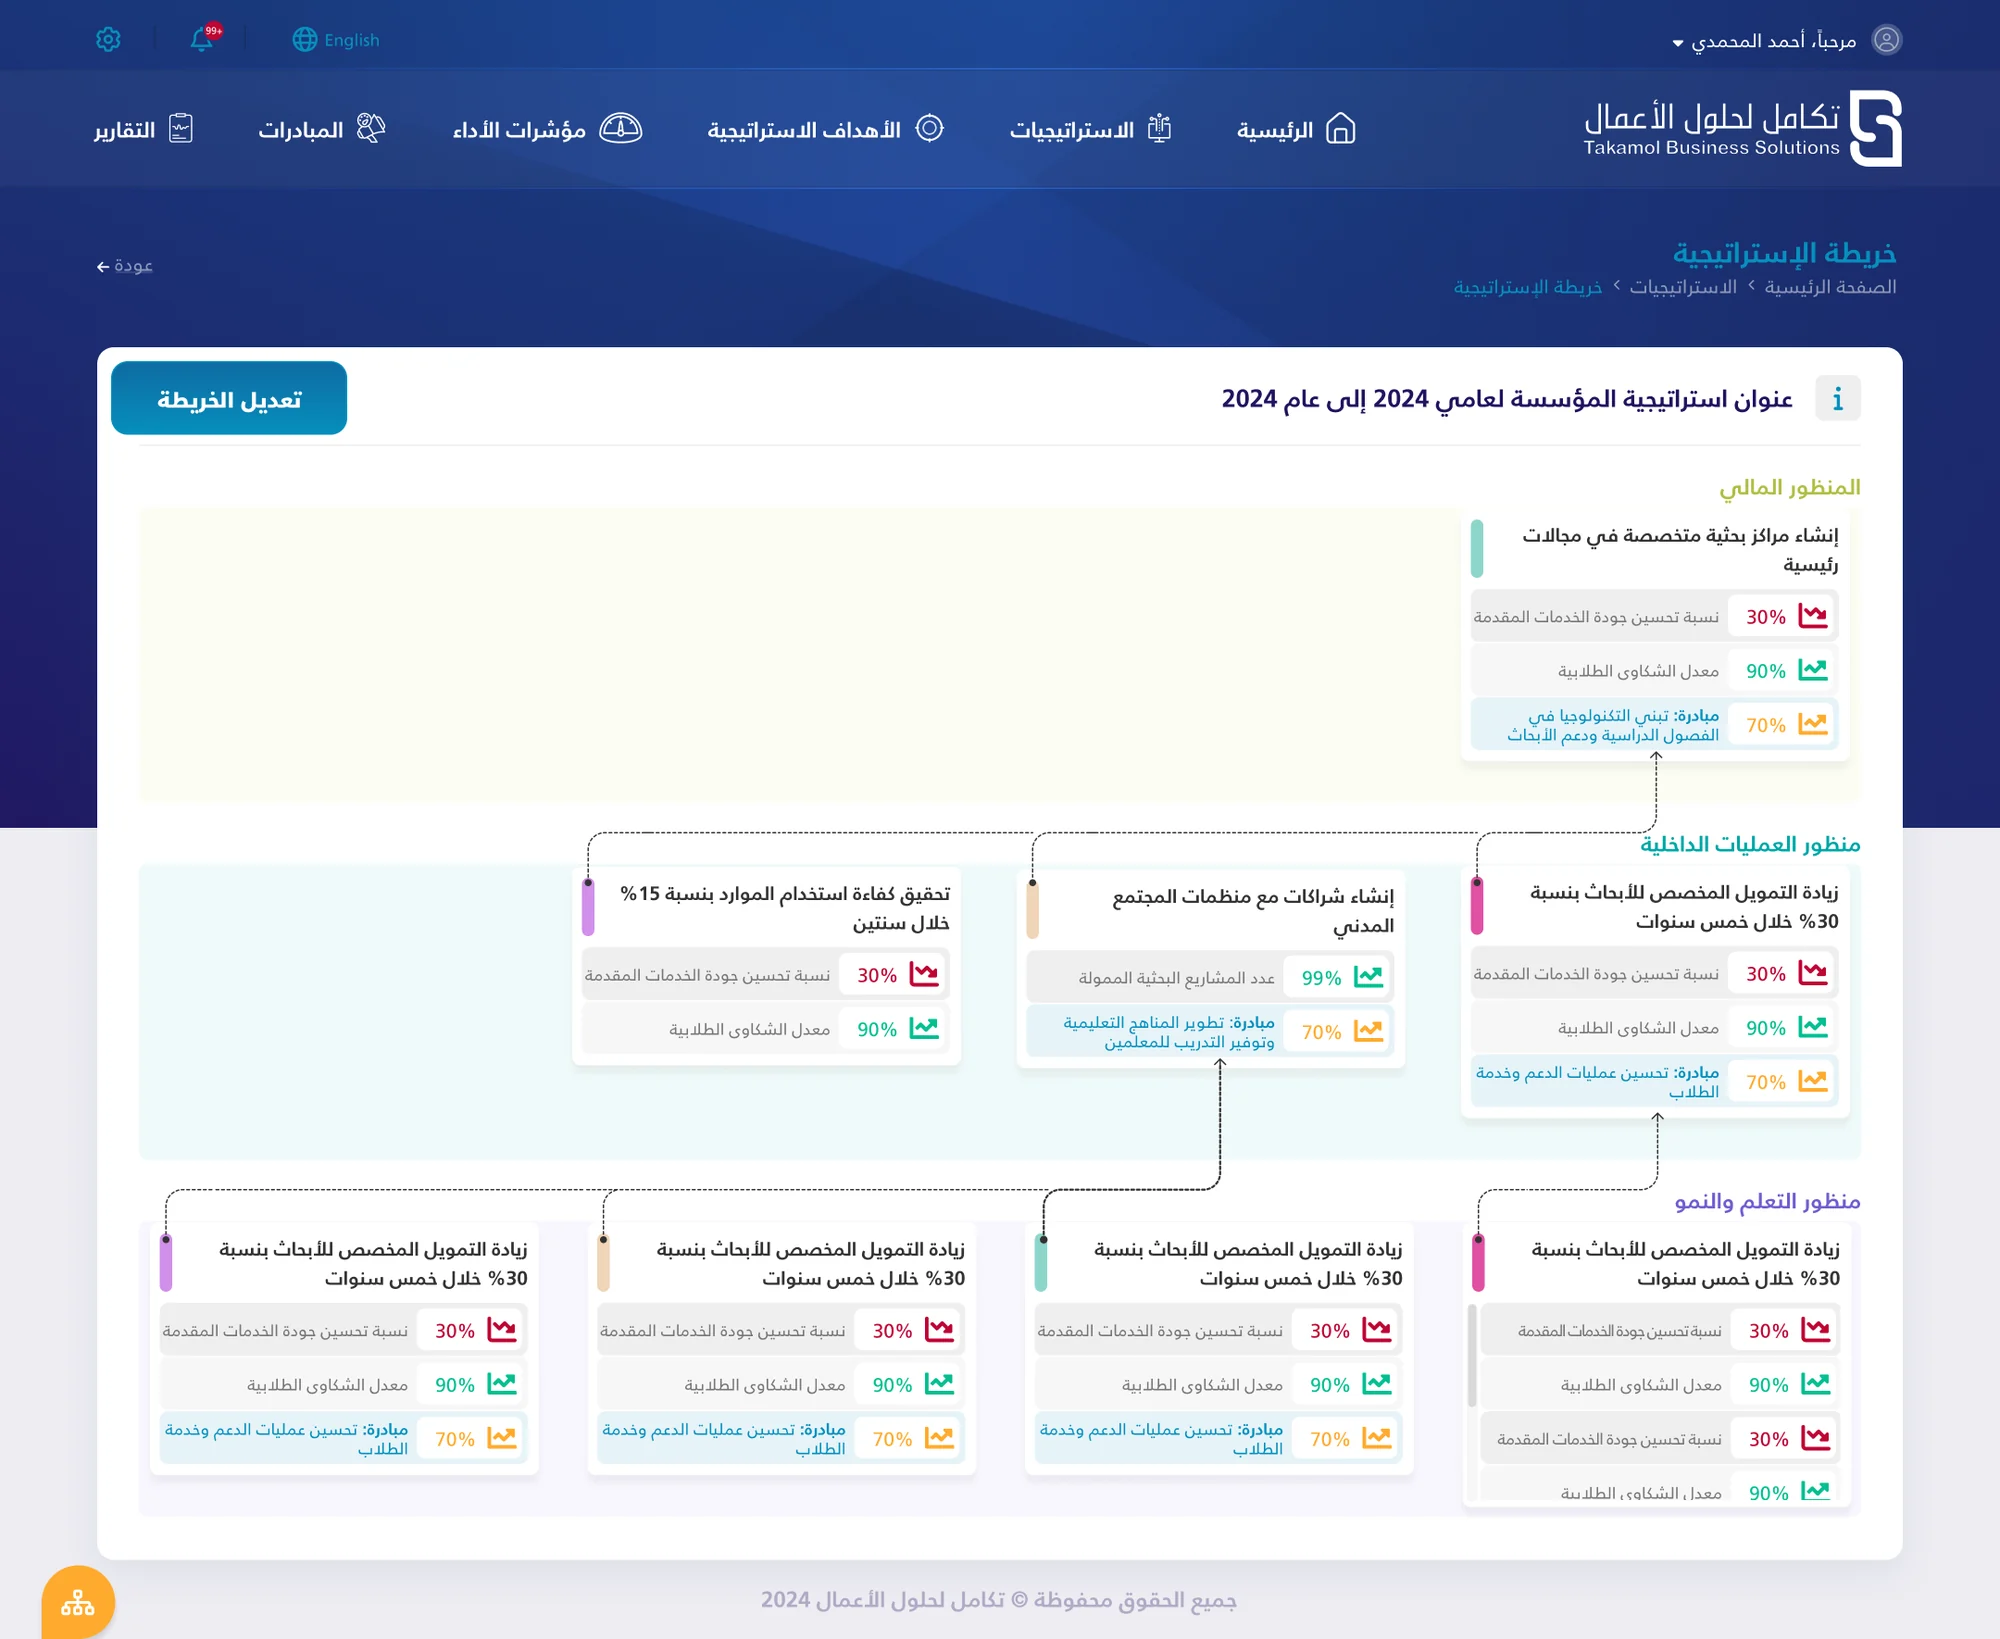
Task: Open الاستراتيجيات menu item
Action: pos(1090,129)
